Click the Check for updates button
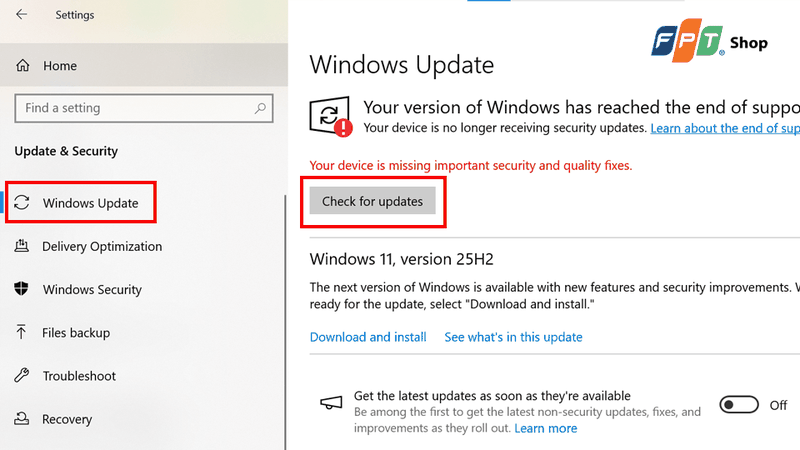 coord(372,201)
